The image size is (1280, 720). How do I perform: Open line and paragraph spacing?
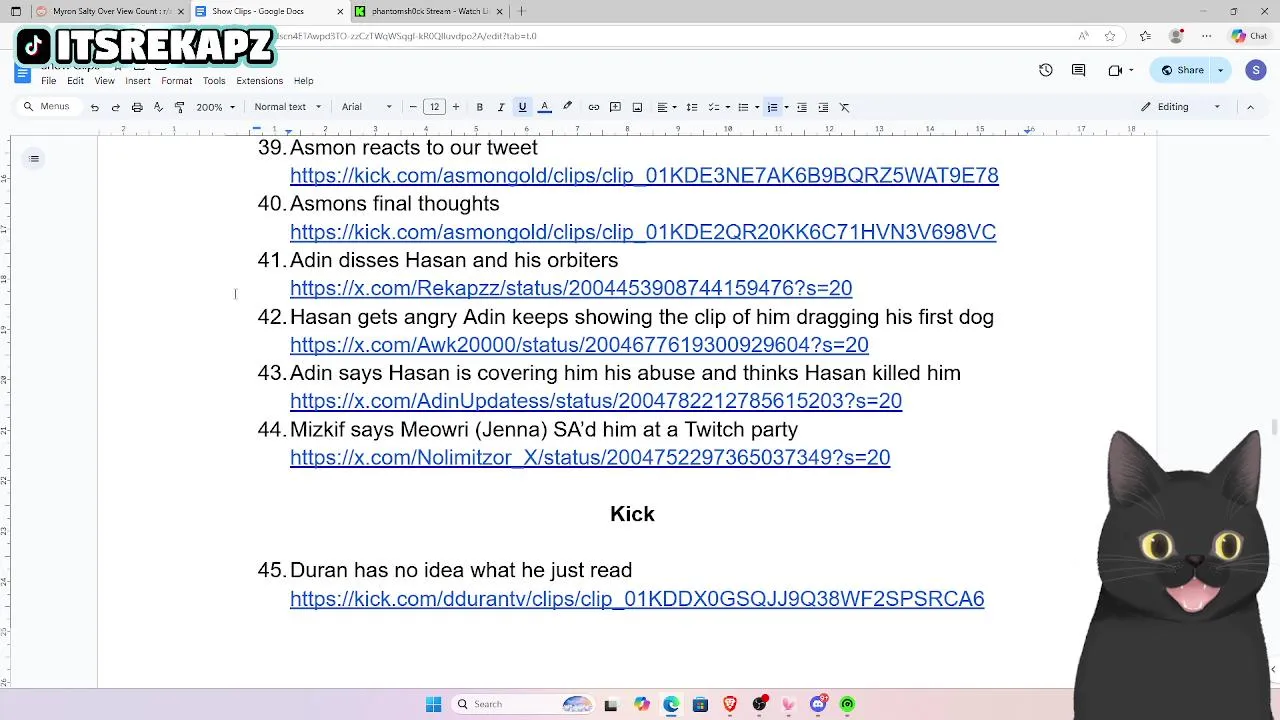692,107
